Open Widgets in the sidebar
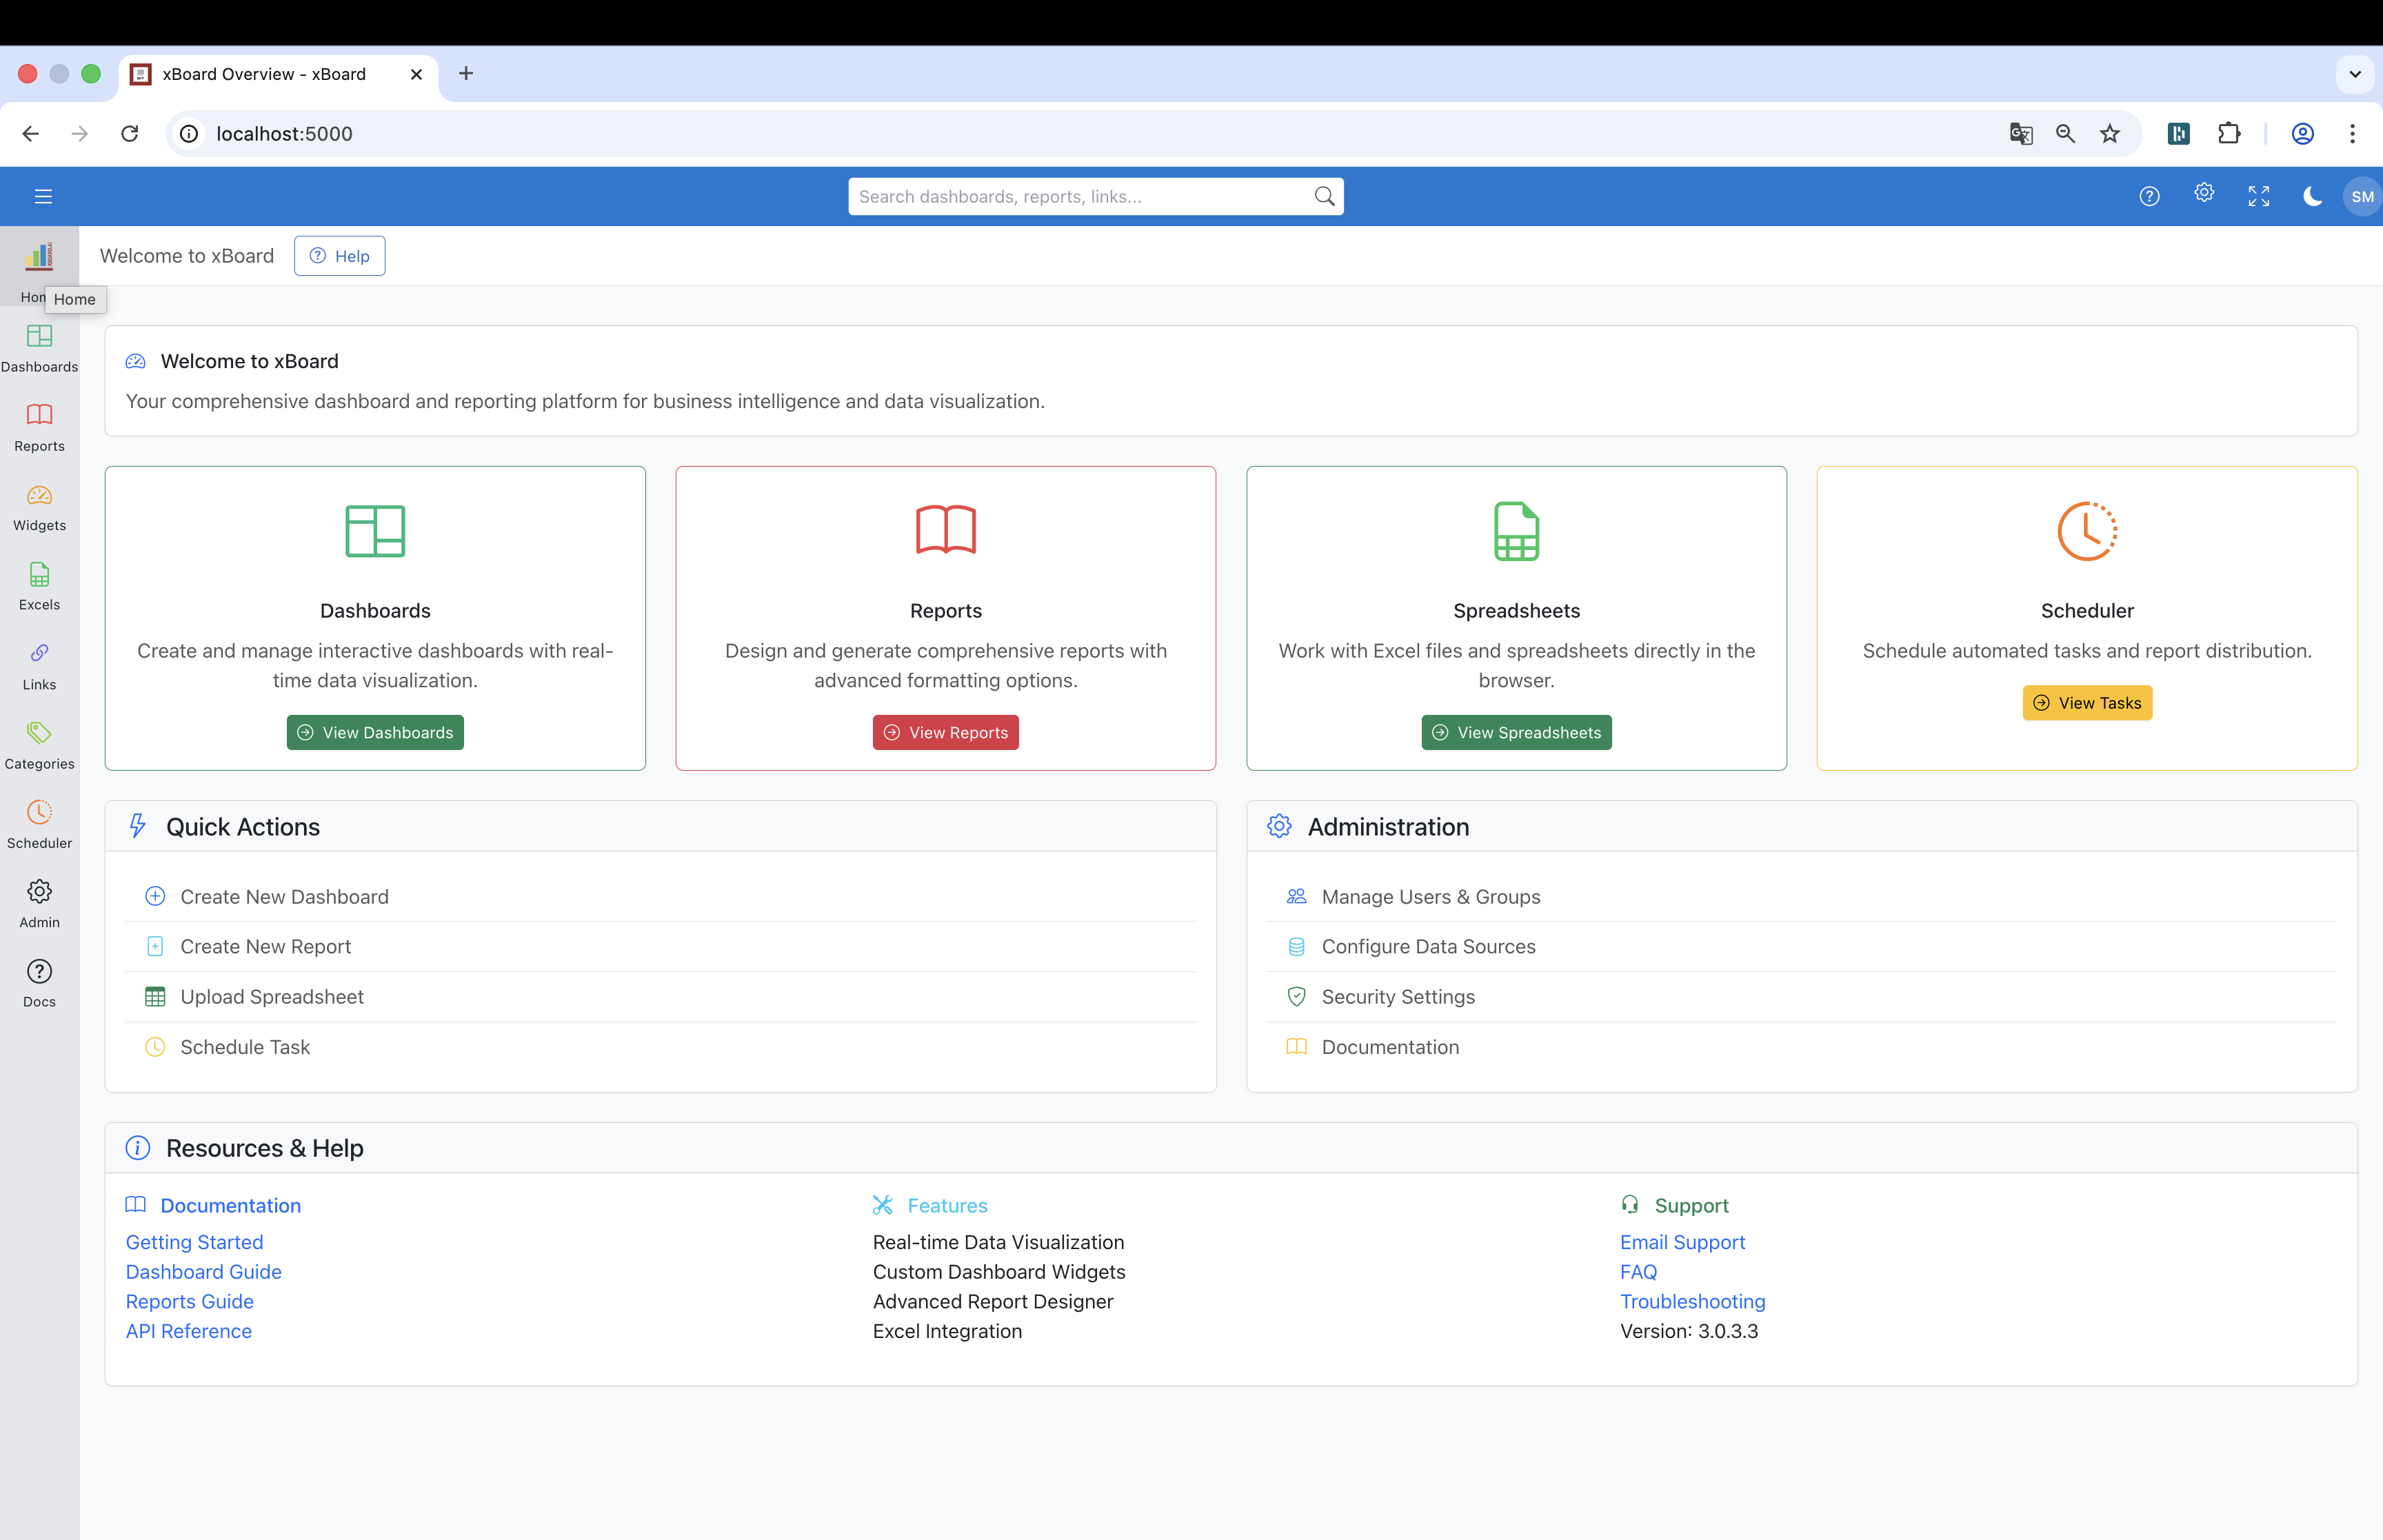 click(39, 507)
